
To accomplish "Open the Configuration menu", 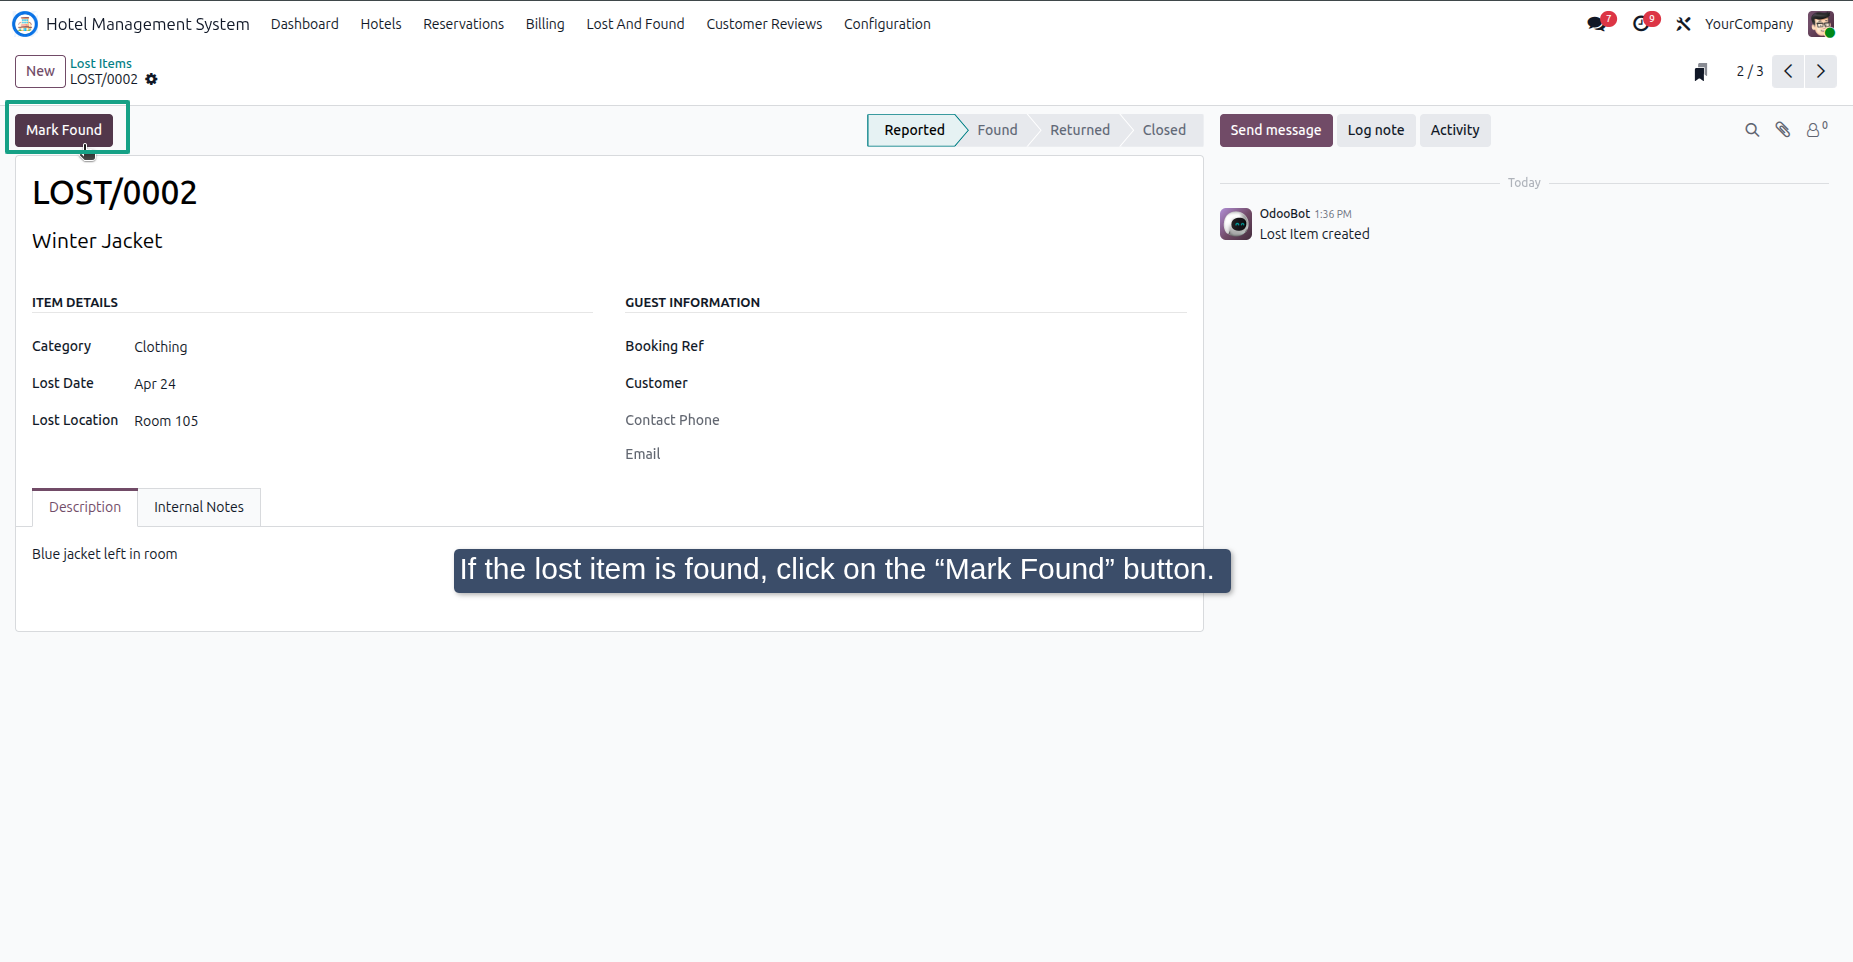I will click(887, 24).
